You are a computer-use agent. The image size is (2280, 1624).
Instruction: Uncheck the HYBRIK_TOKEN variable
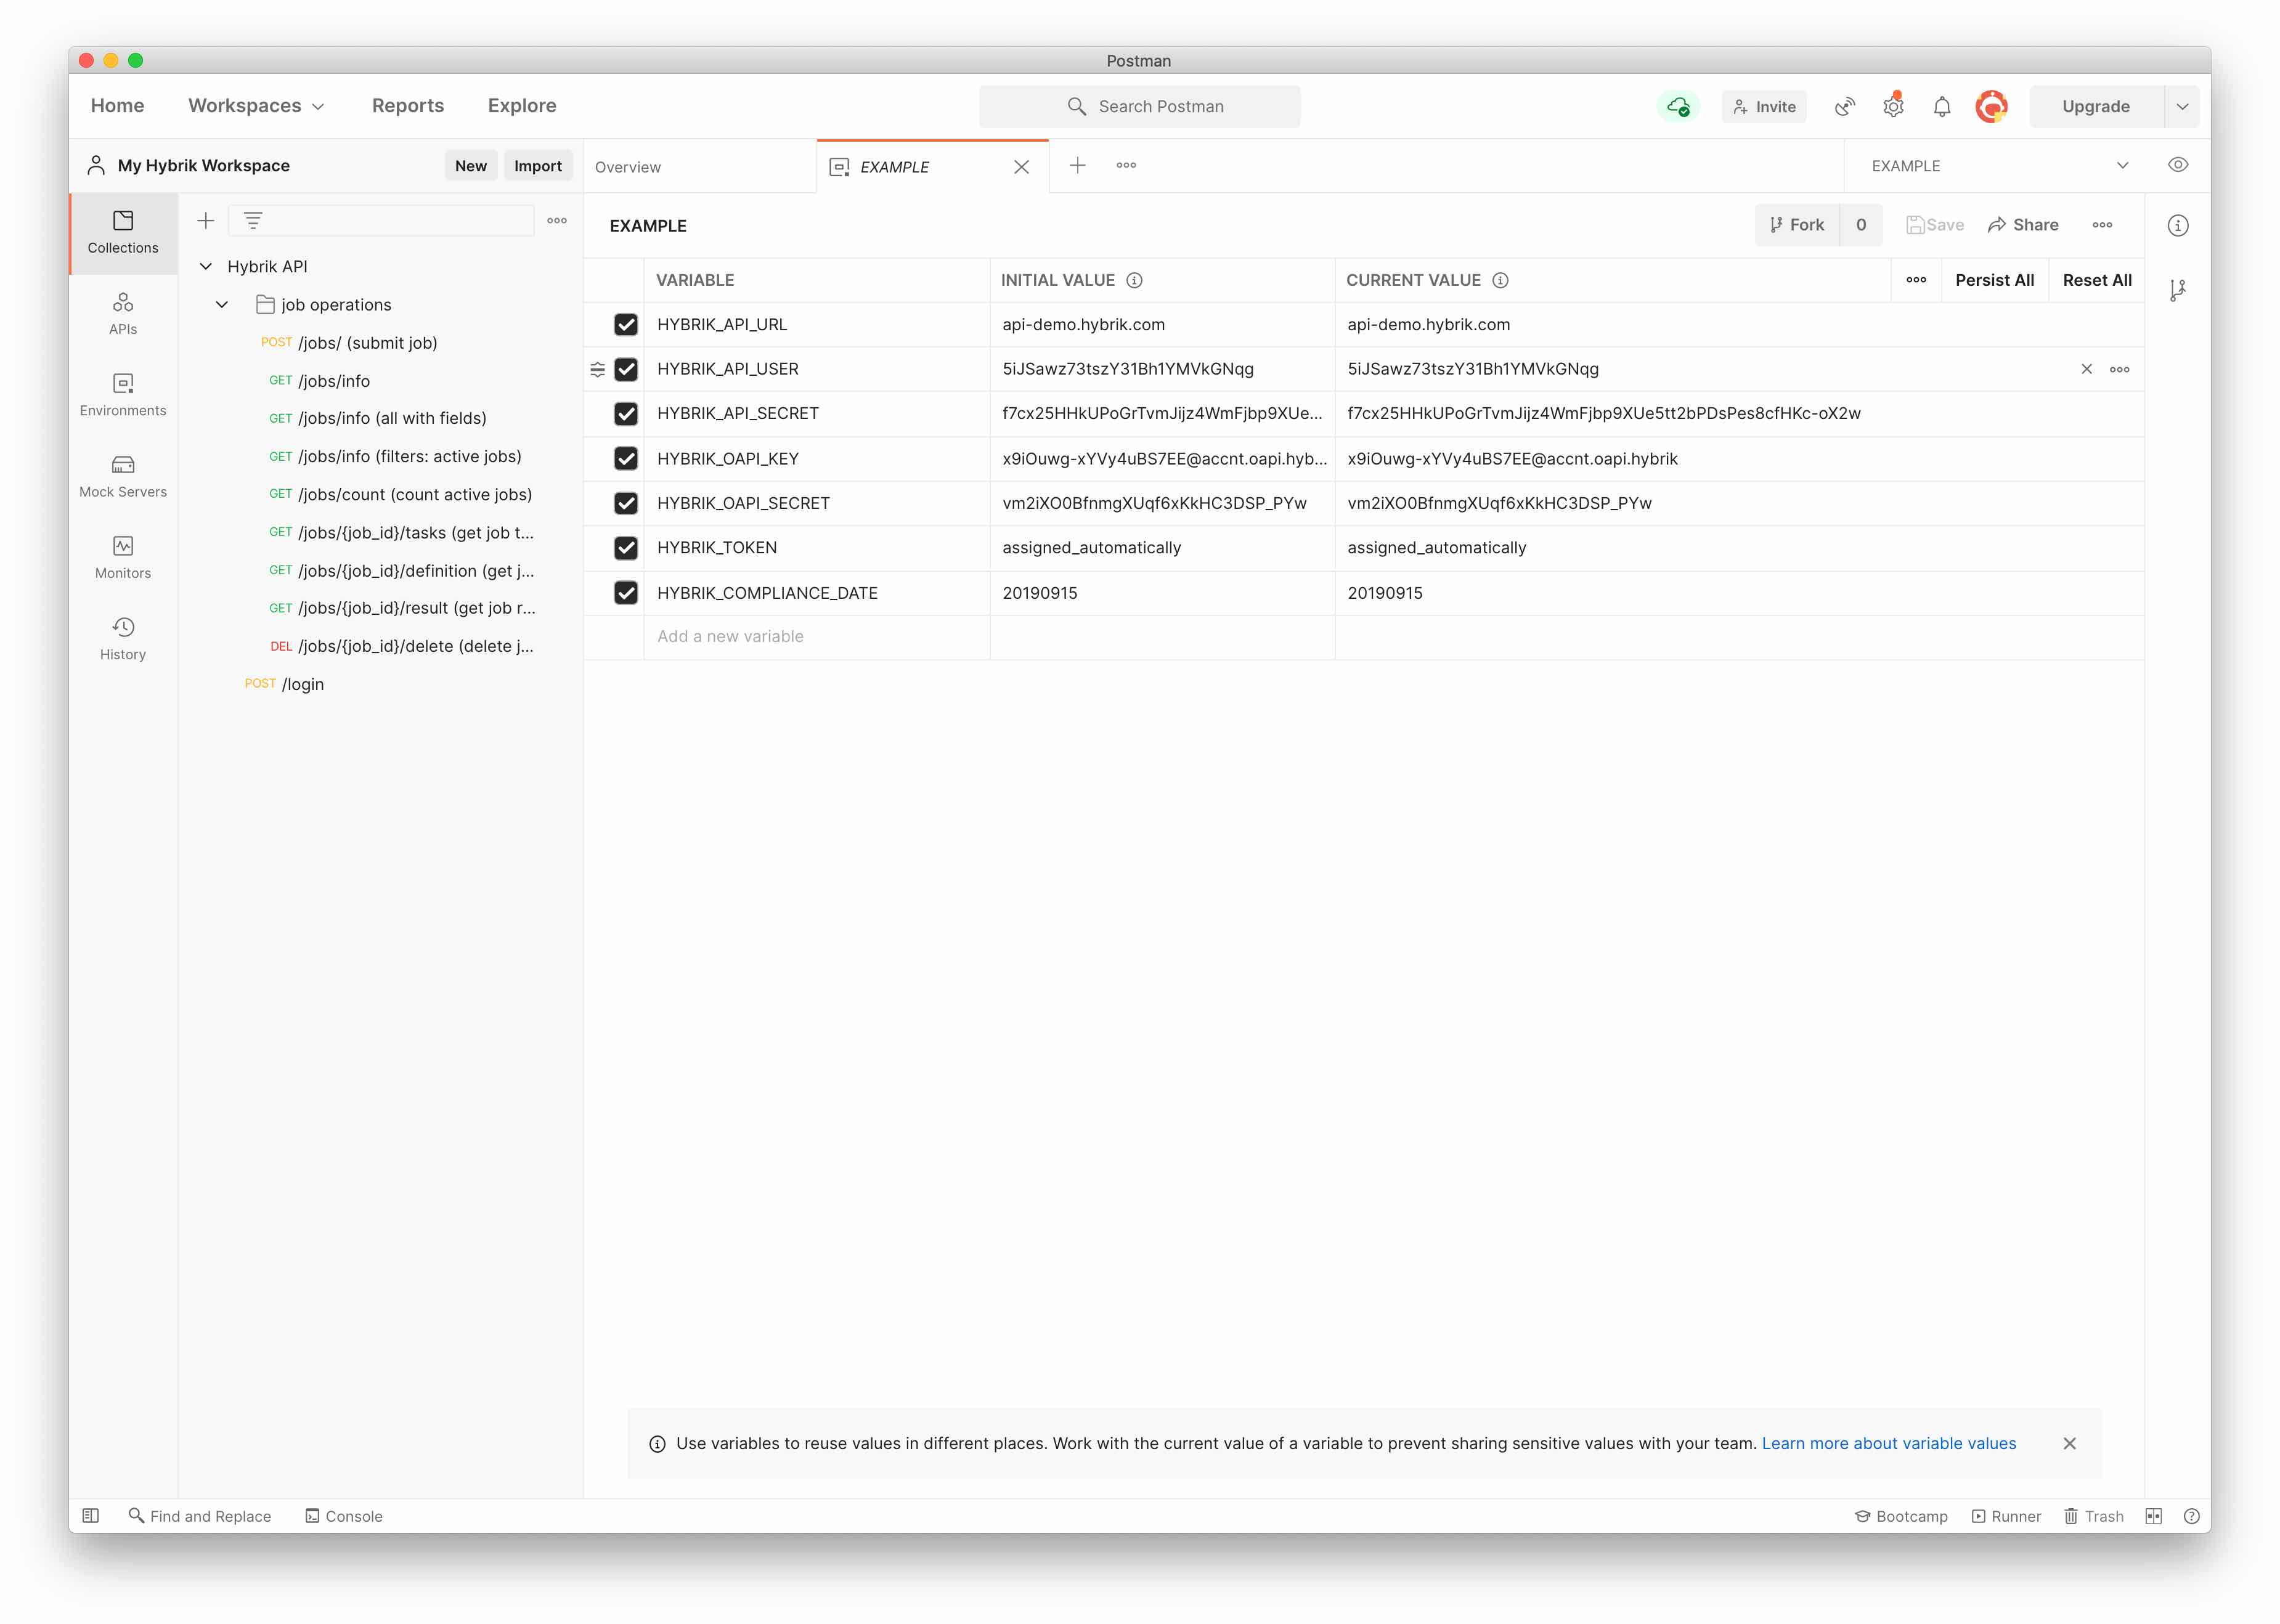coord(626,548)
